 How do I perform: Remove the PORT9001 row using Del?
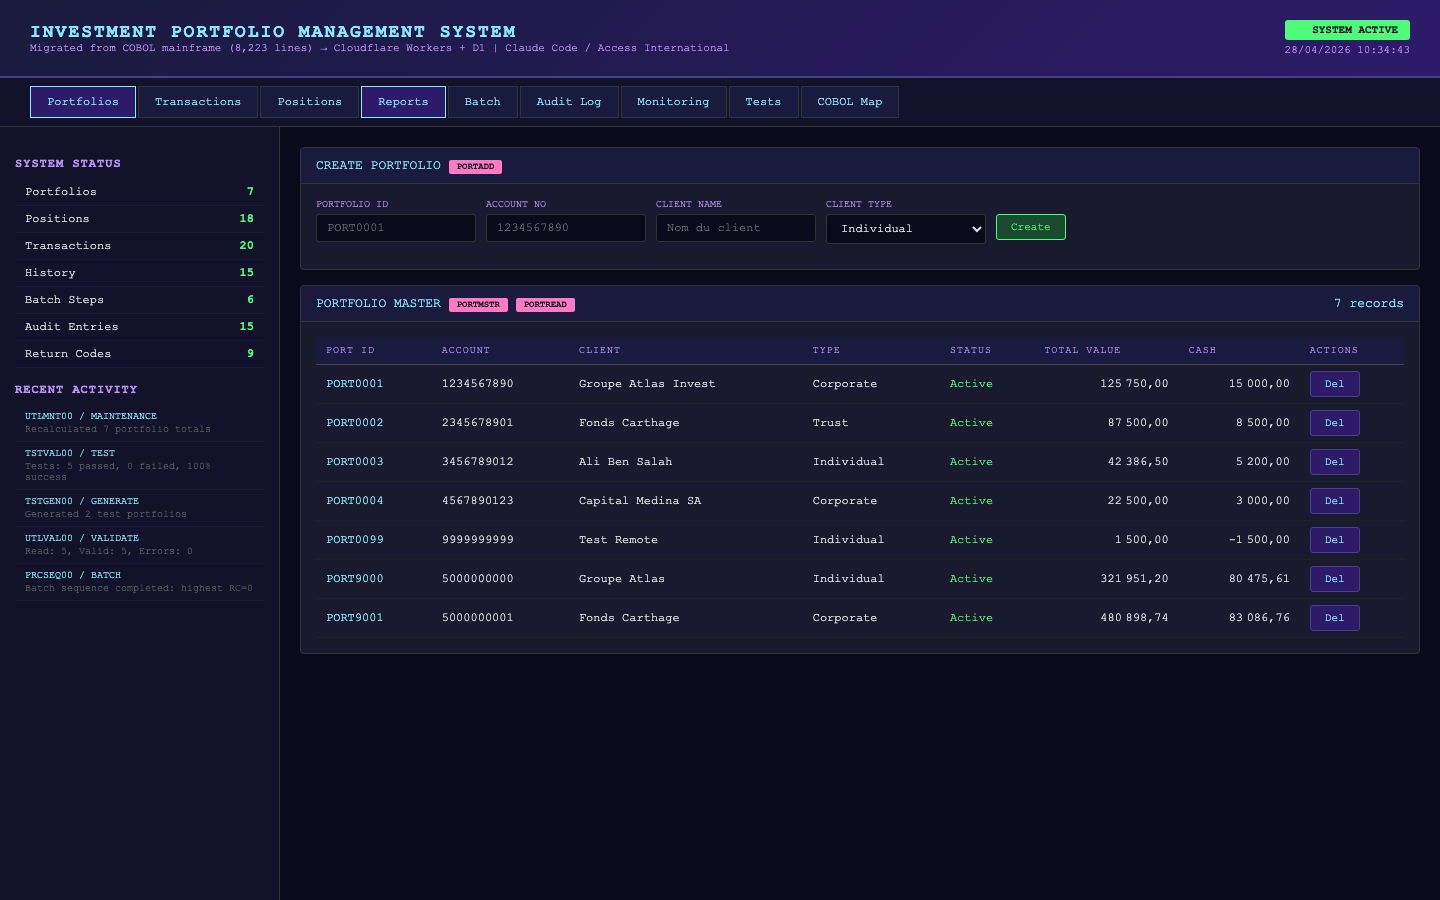tap(1334, 618)
